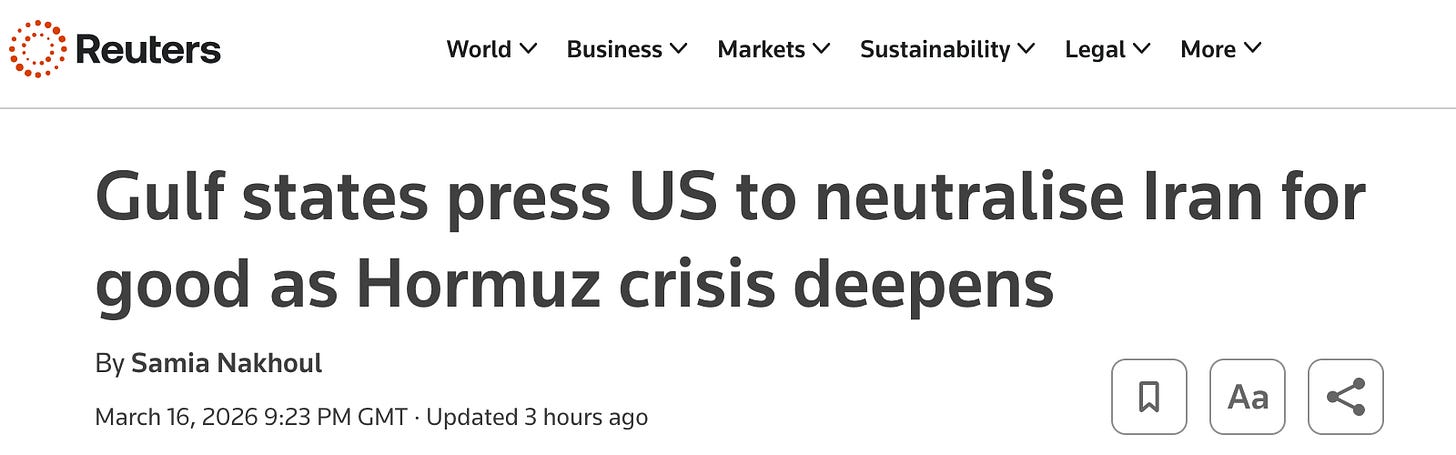Expand the chevron next to World
The height and width of the screenshot is (455, 1456).
point(529,49)
